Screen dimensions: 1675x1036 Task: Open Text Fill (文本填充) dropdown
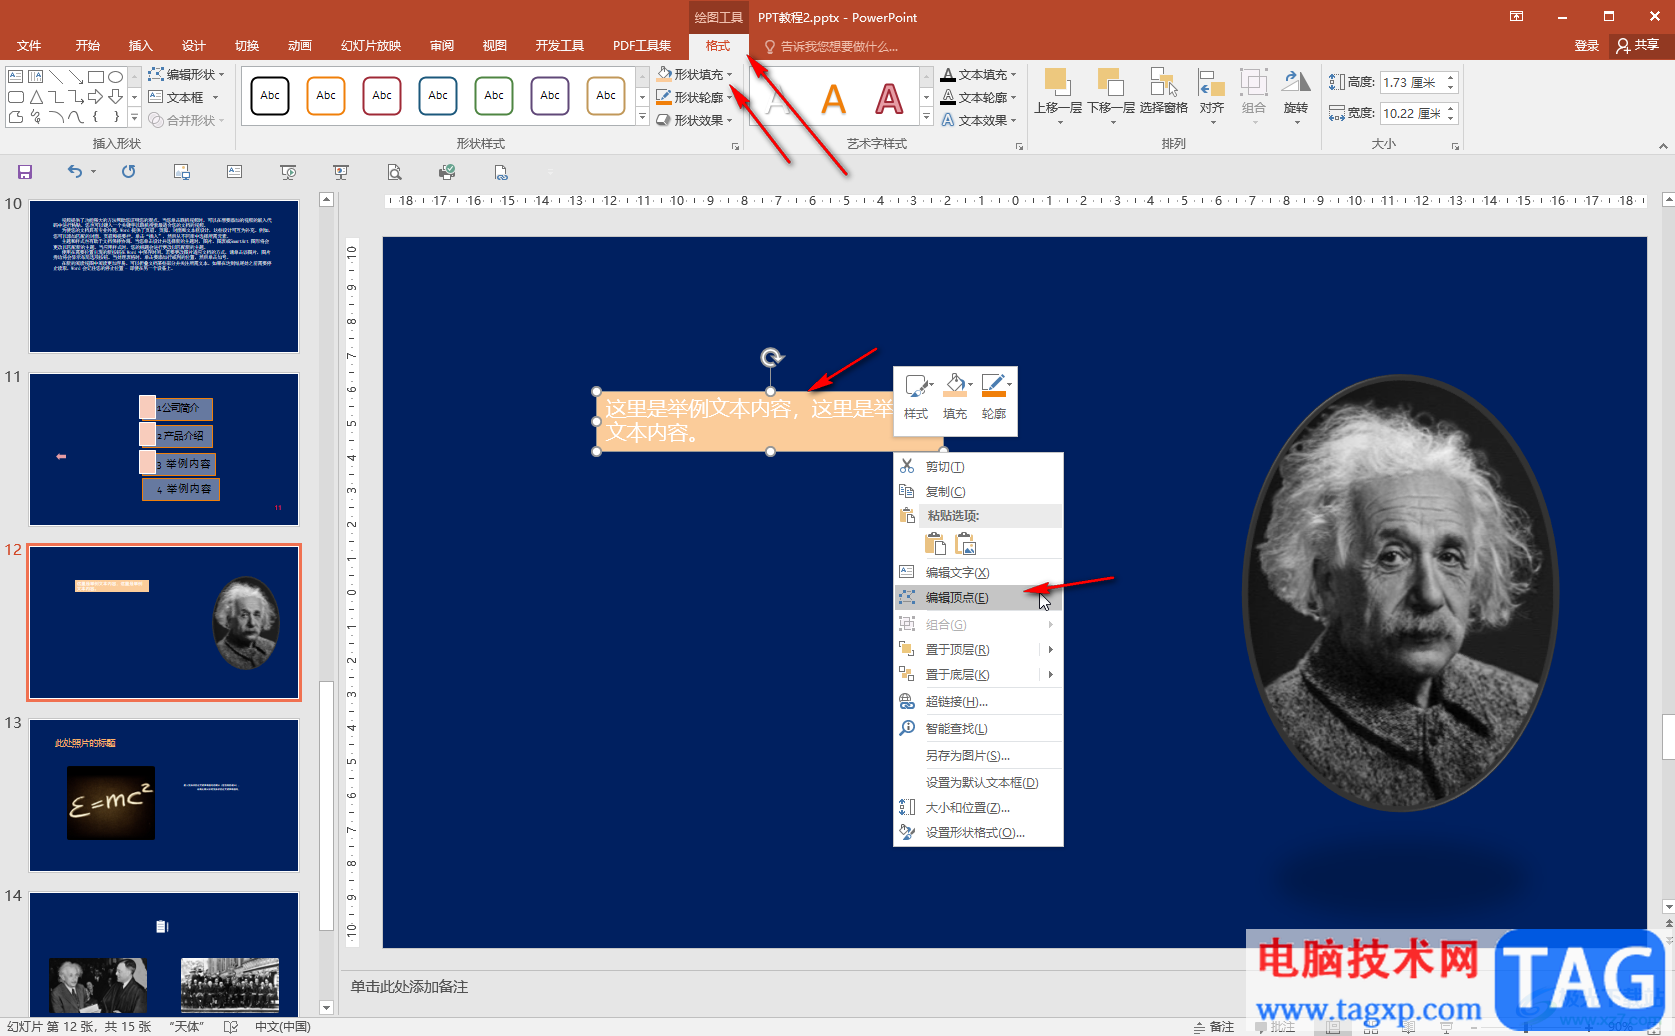point(979,74)
